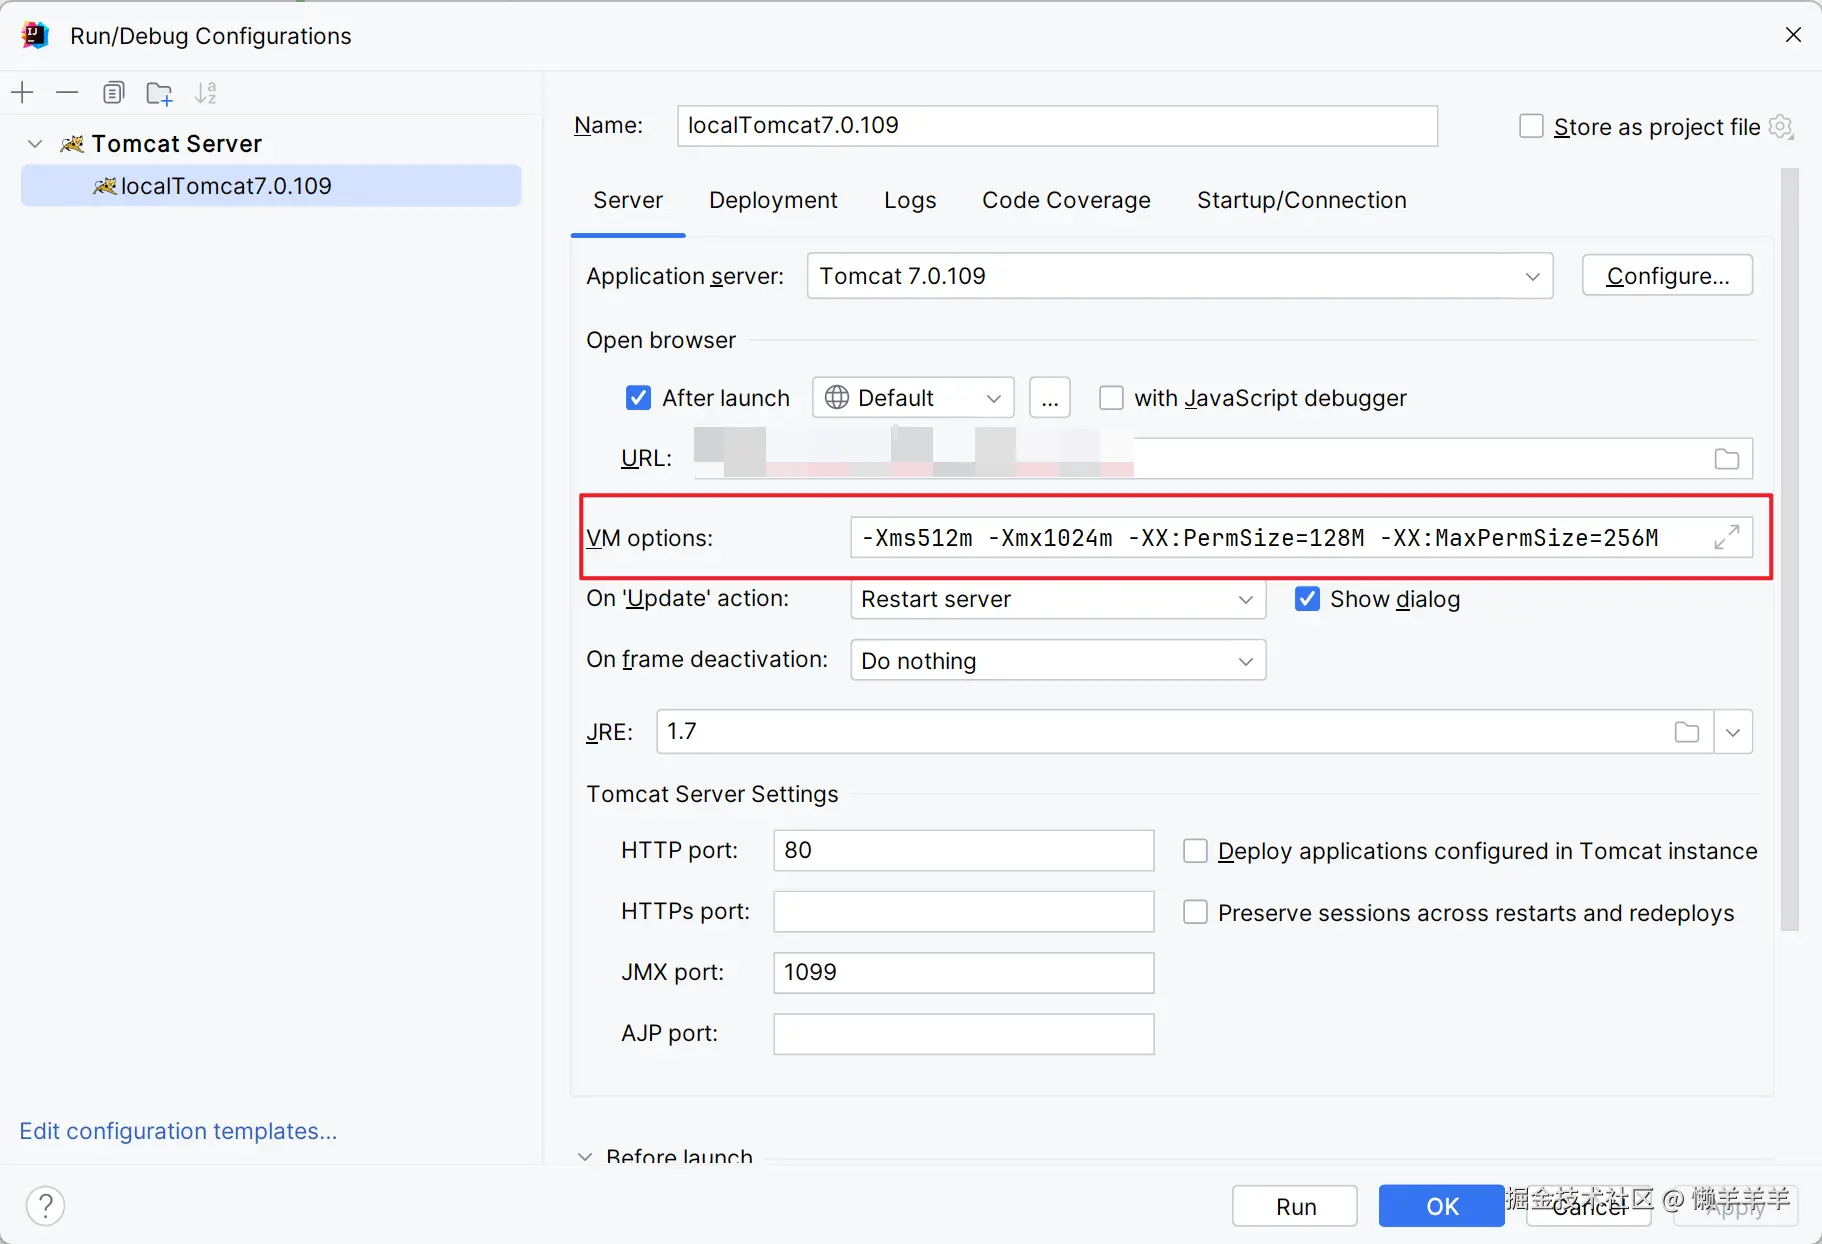Image resolution: width=1822 pixels, height=1244 pixels.
Task: Switch to the Deployment tab
Action: tap(773, 200)
